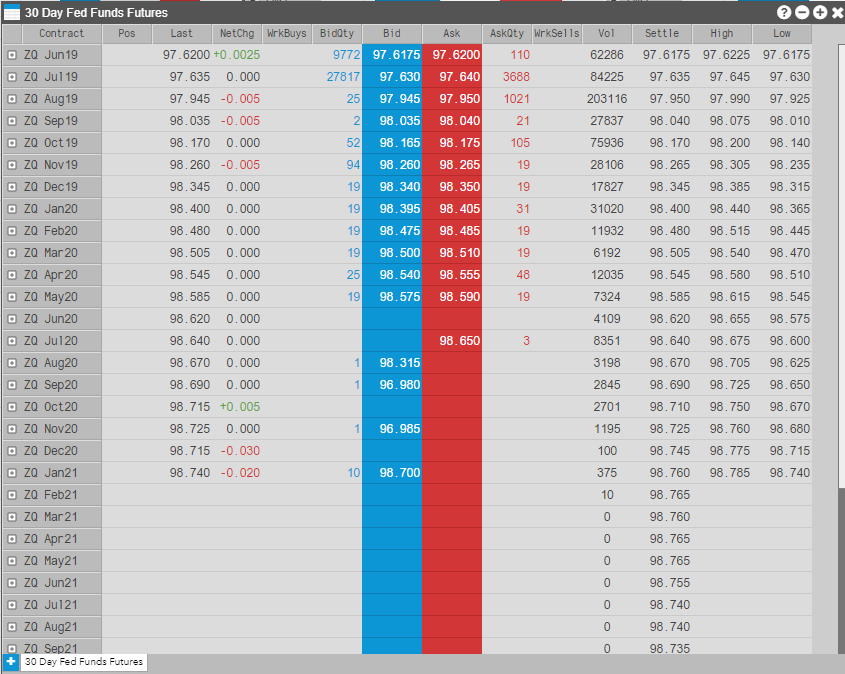Click the AskQty column header
The image size is (845, 674).
pyautogui.click(x=507, y=33)
